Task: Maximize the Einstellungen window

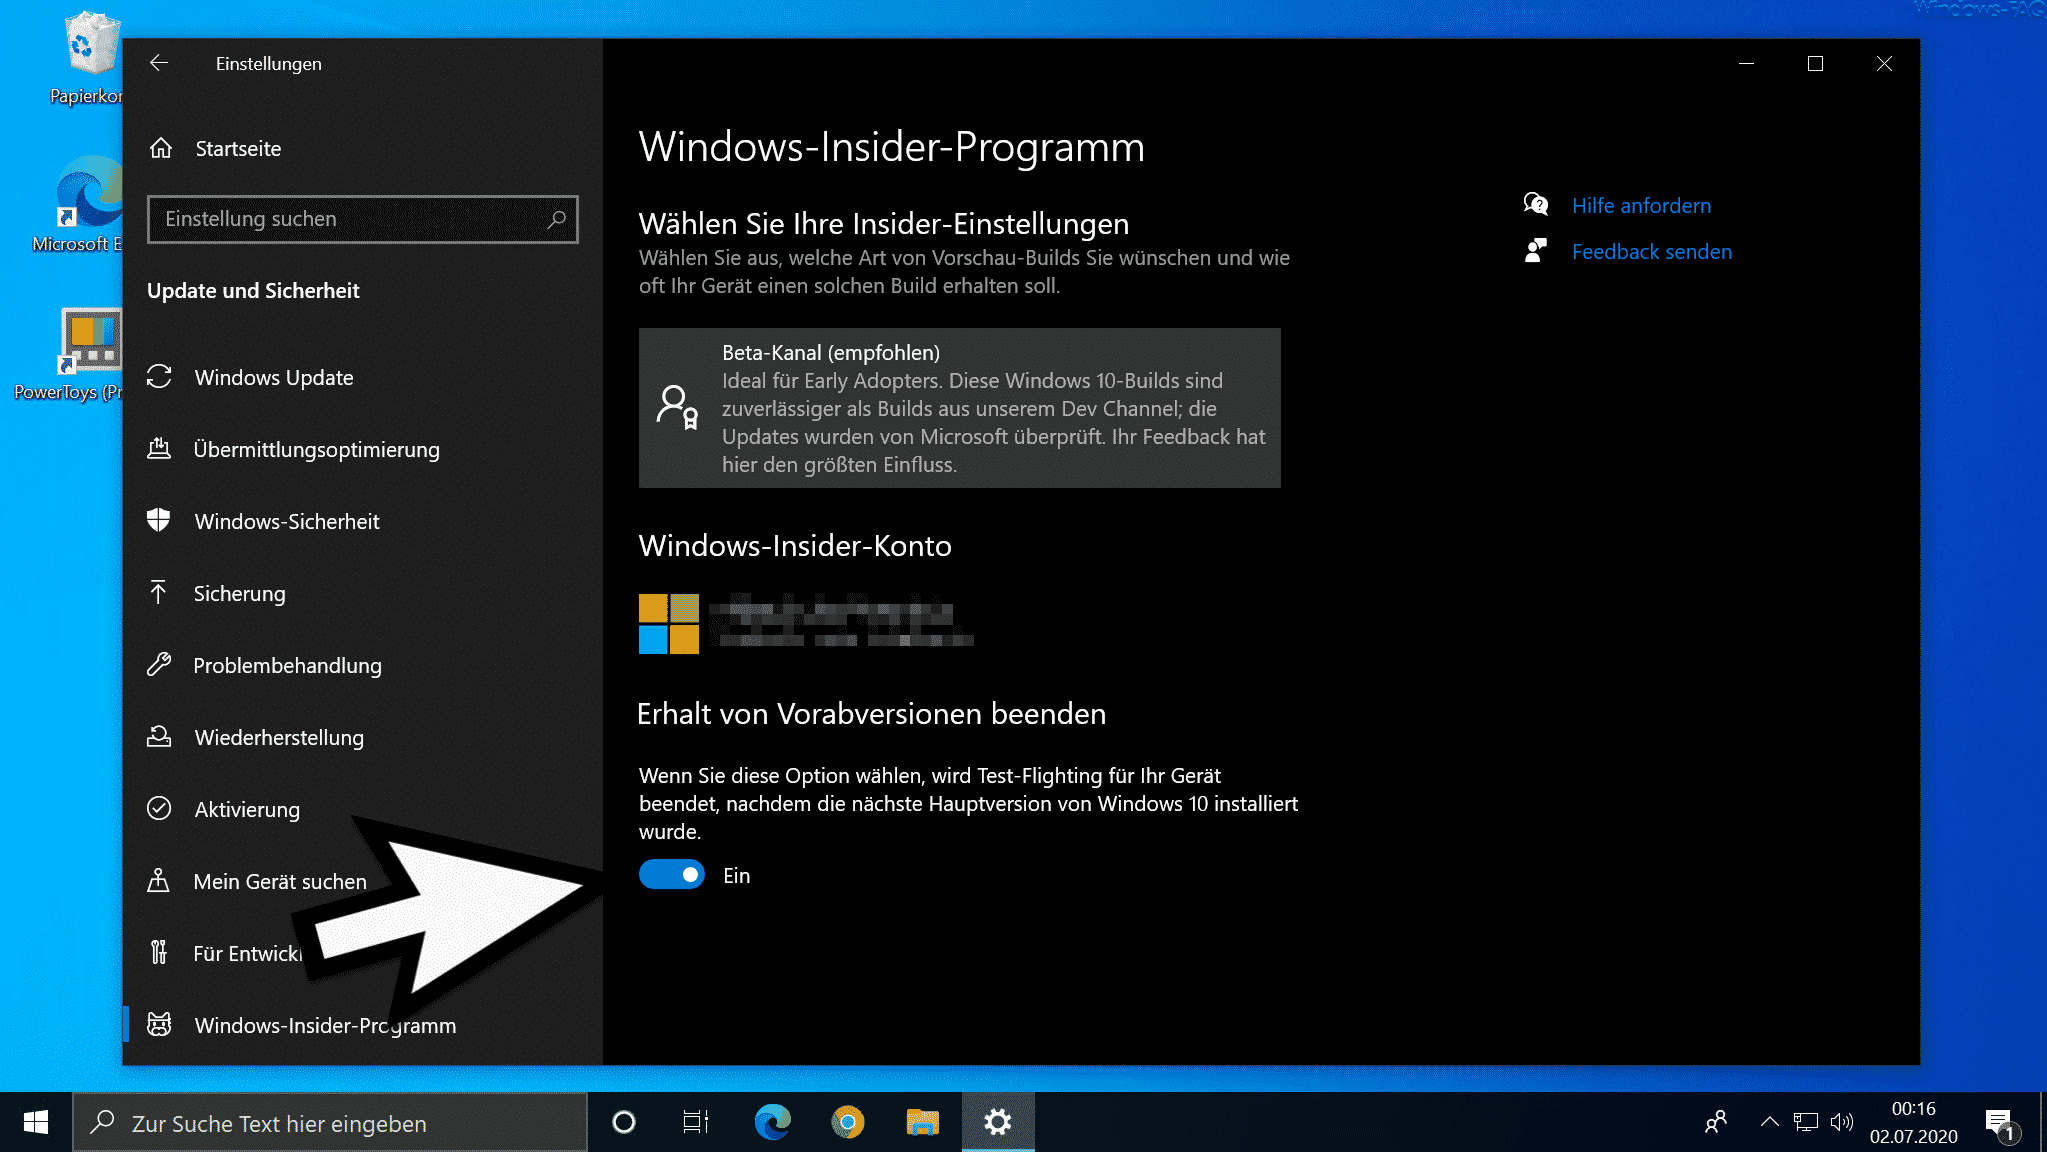Action: [x=1815, y=63]
